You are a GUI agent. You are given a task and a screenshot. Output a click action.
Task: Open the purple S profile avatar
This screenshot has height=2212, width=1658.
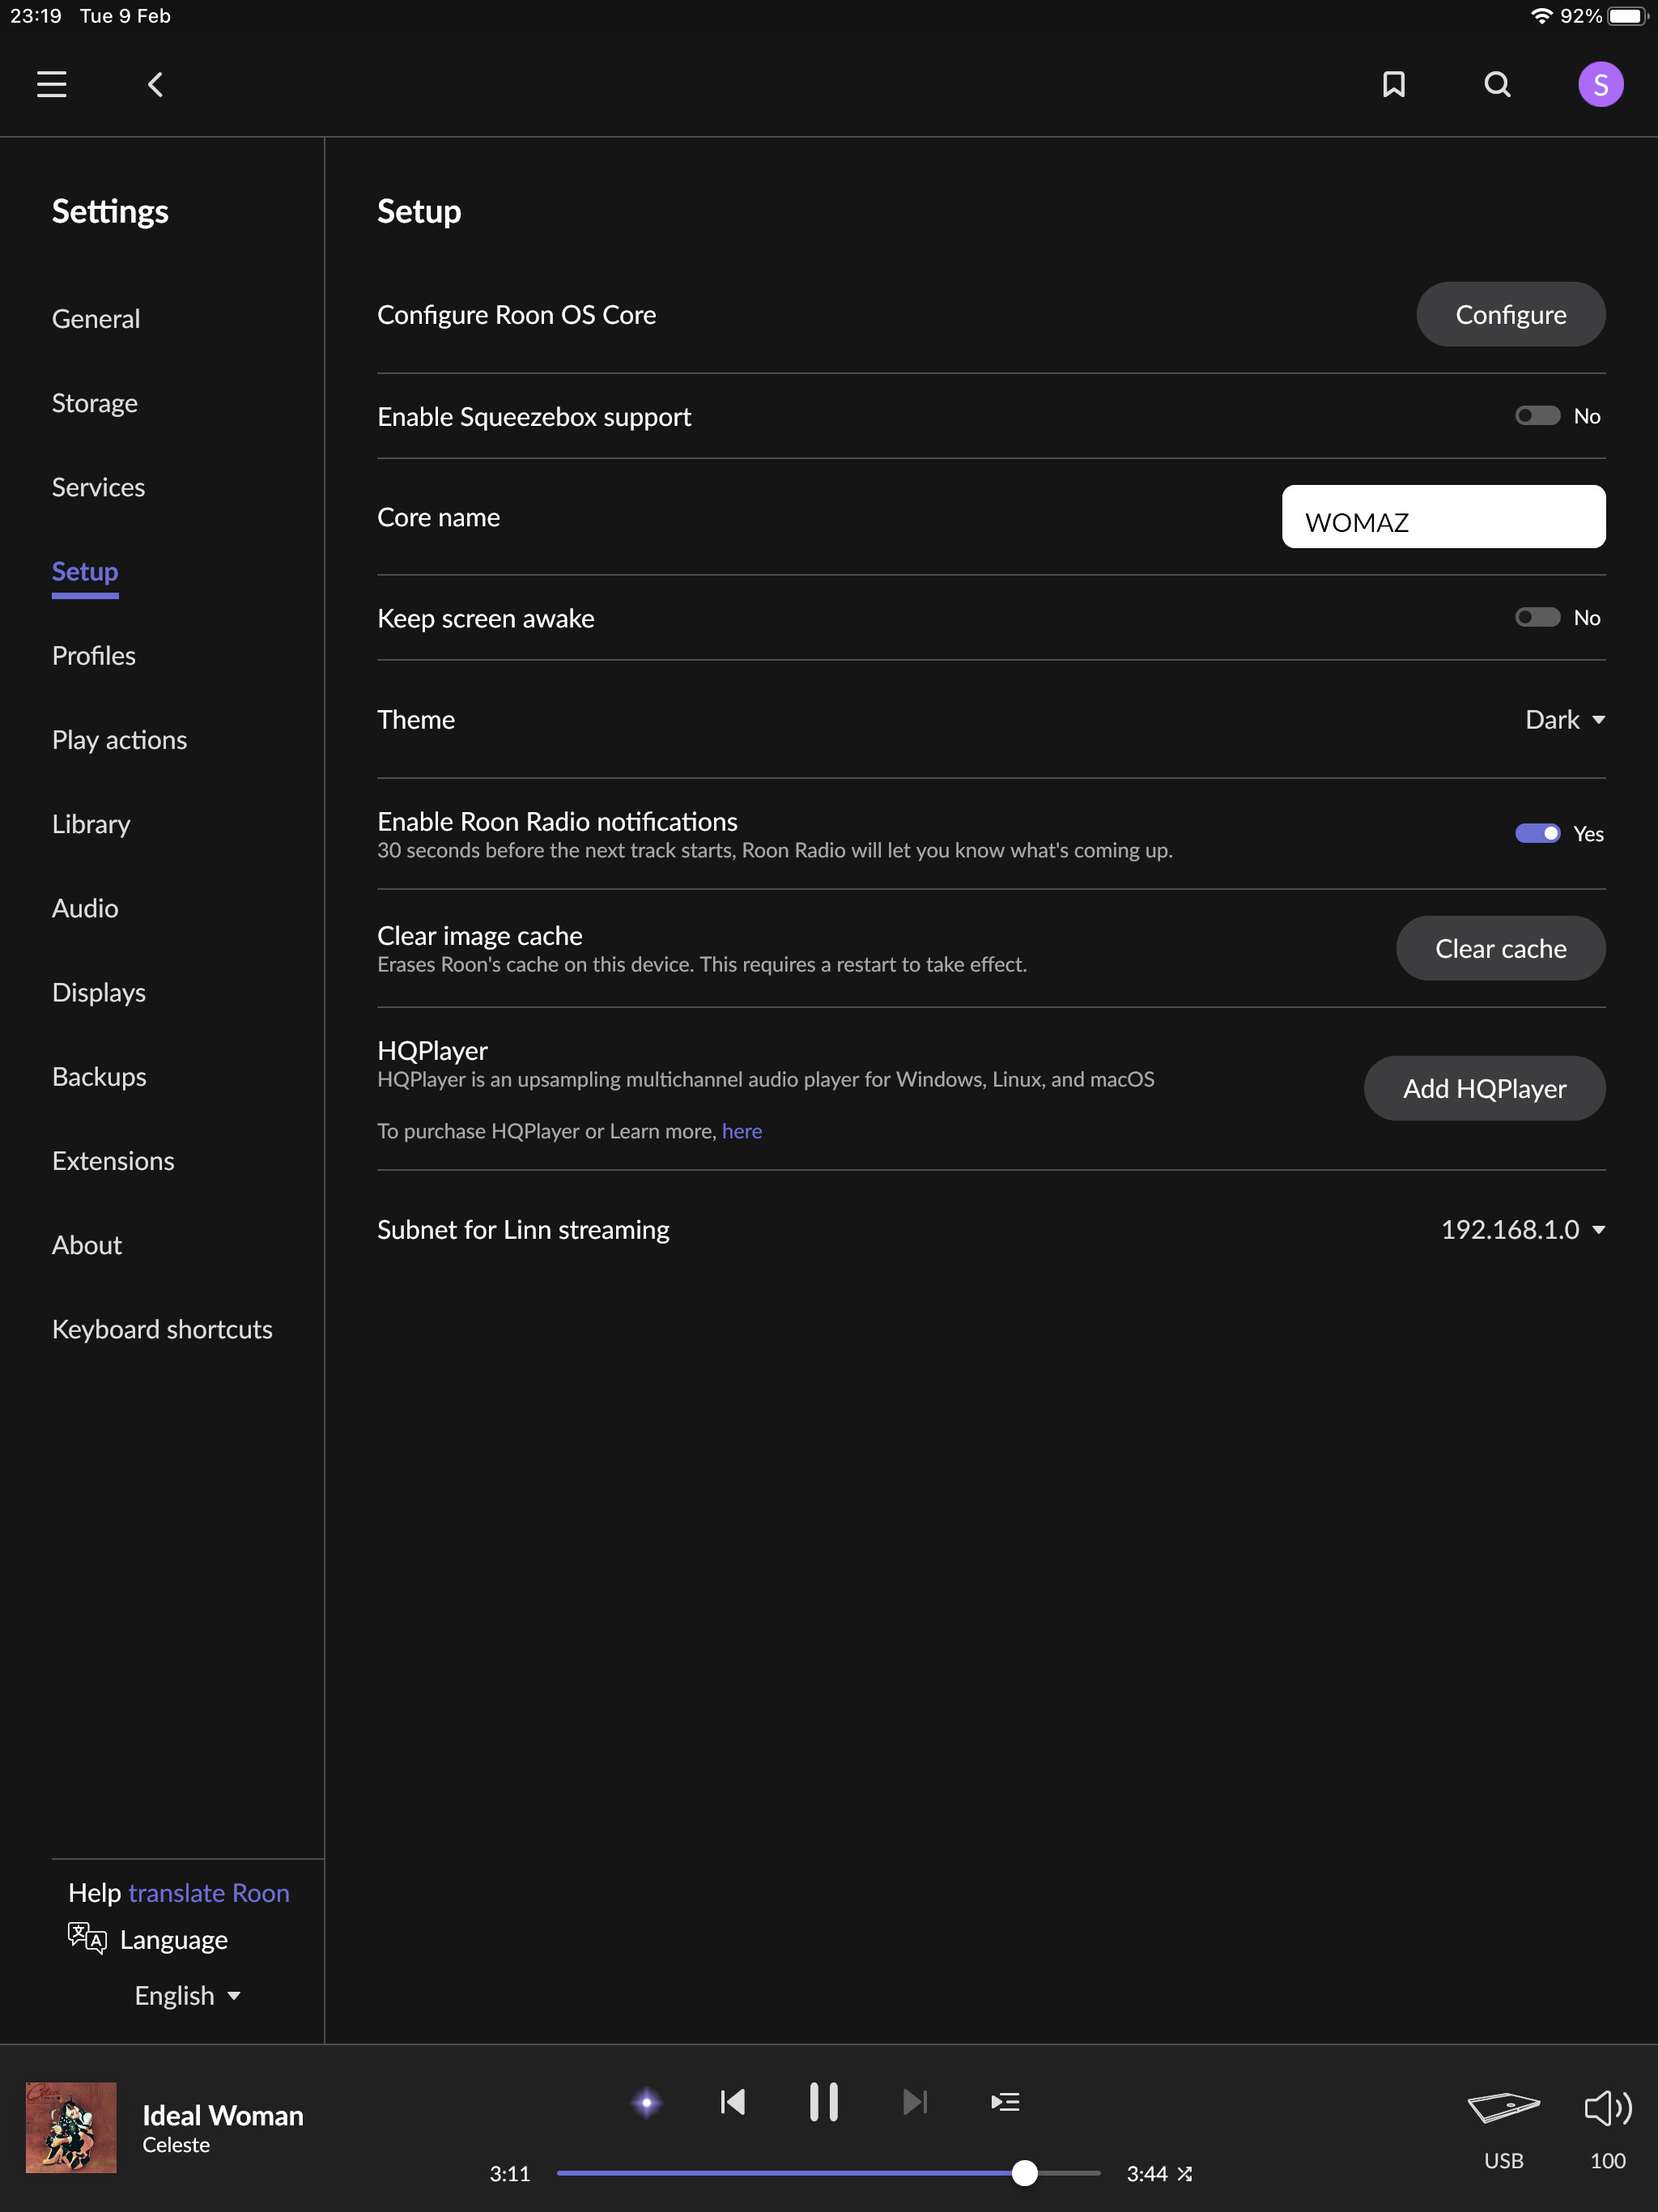pos(1600,84)
